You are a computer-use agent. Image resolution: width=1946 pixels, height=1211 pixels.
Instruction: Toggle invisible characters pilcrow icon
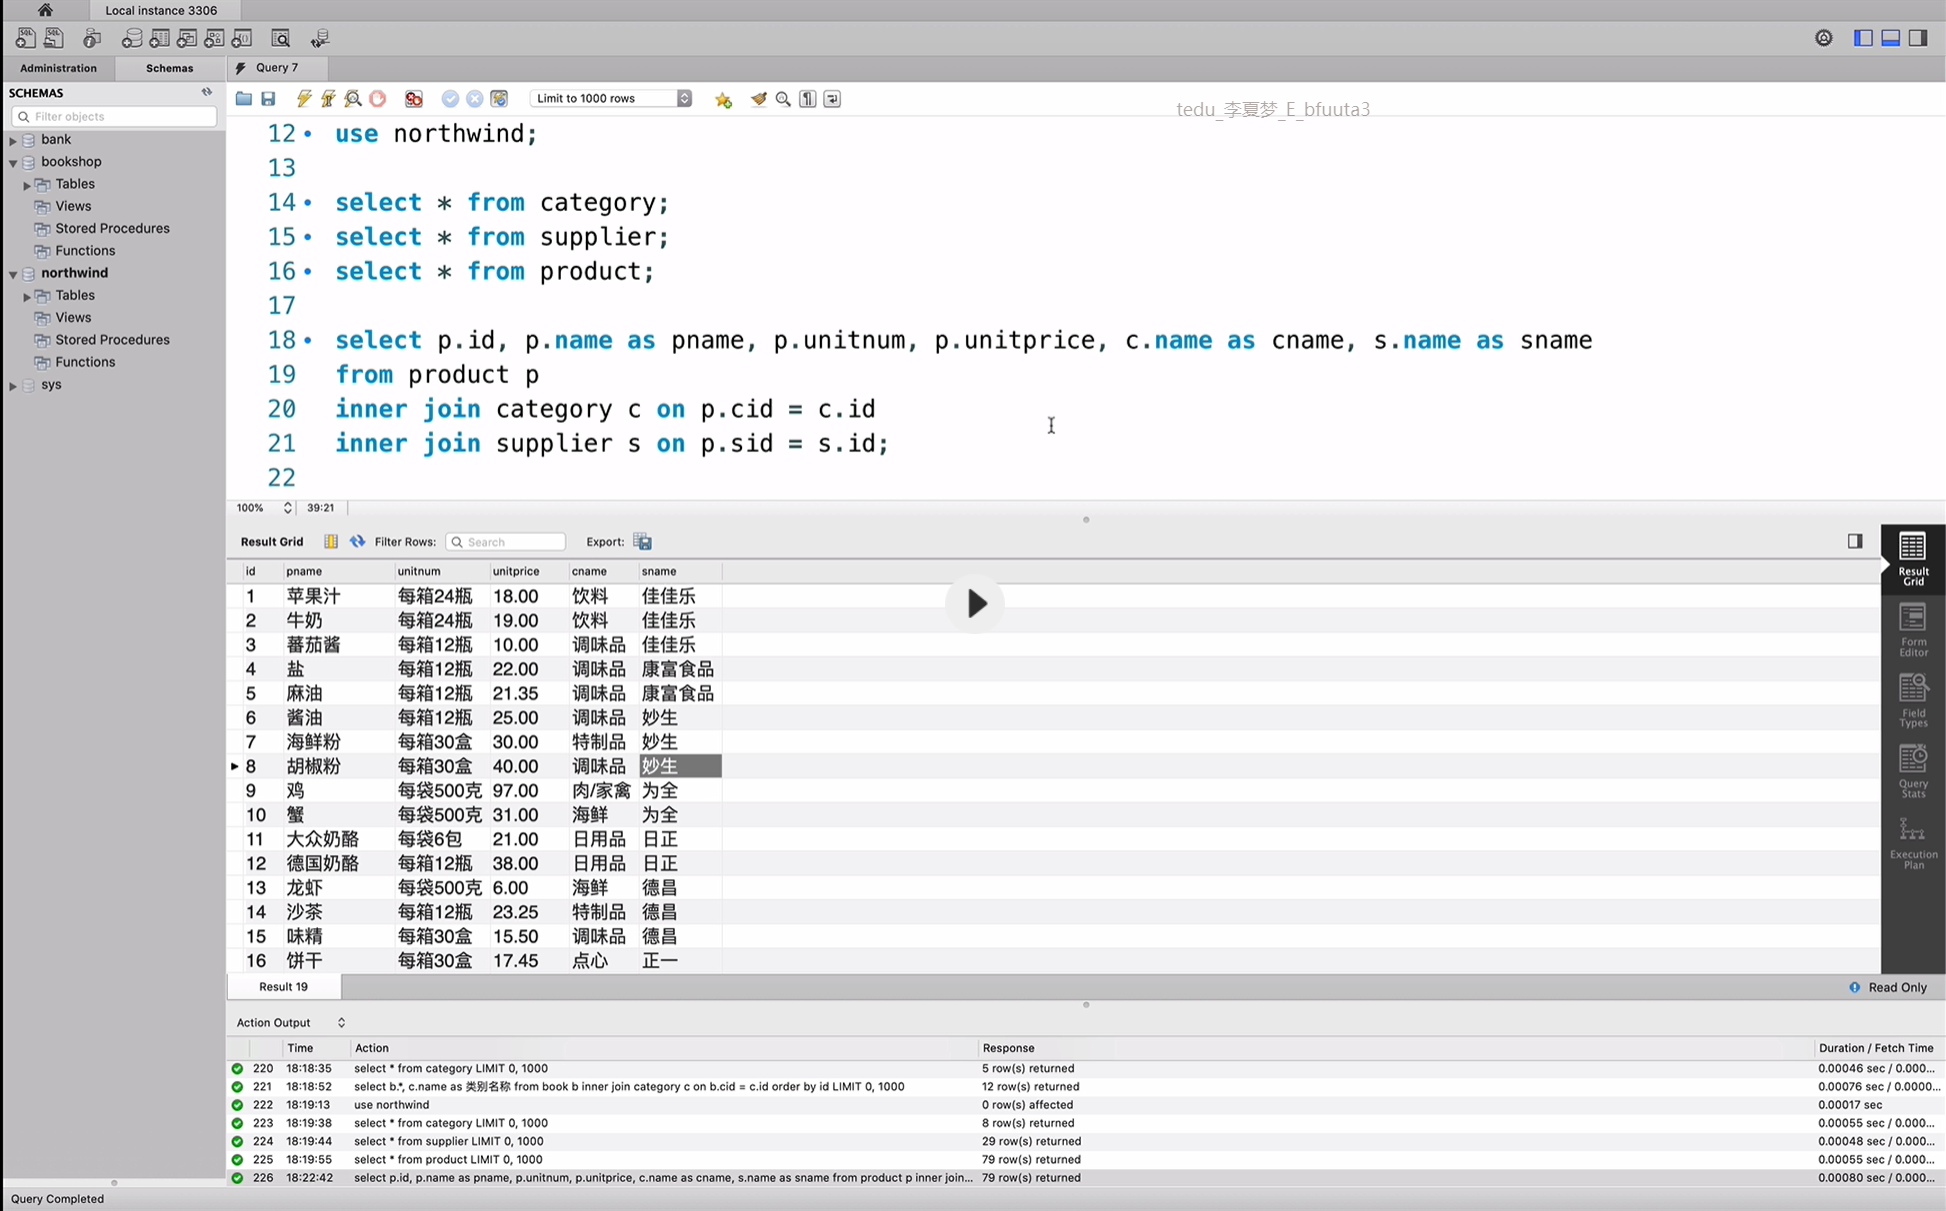pyautogui.click(x=808, y=99)
